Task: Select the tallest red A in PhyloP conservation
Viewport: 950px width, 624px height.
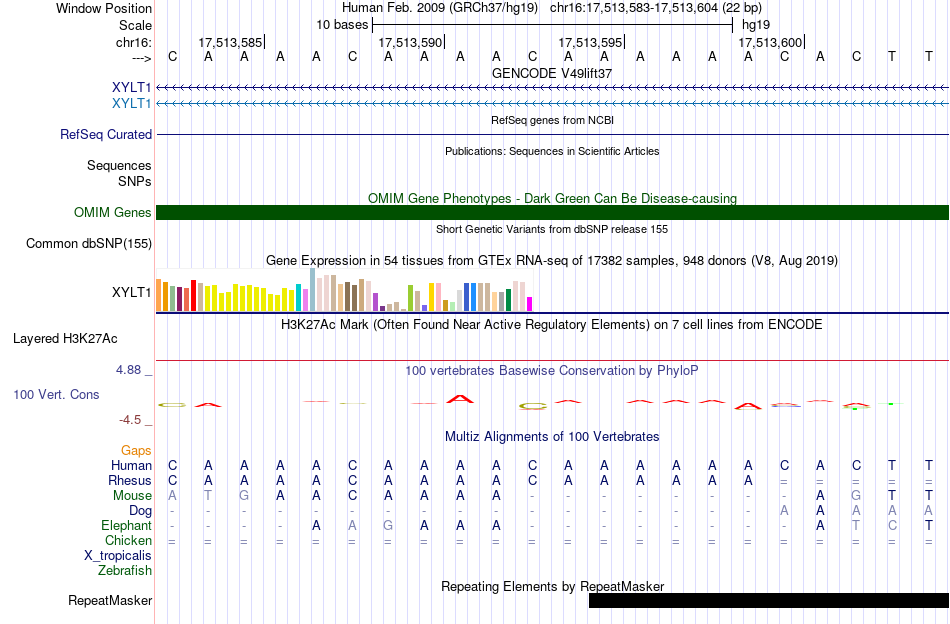Action: pyautogui.click(x=460, y=399)
